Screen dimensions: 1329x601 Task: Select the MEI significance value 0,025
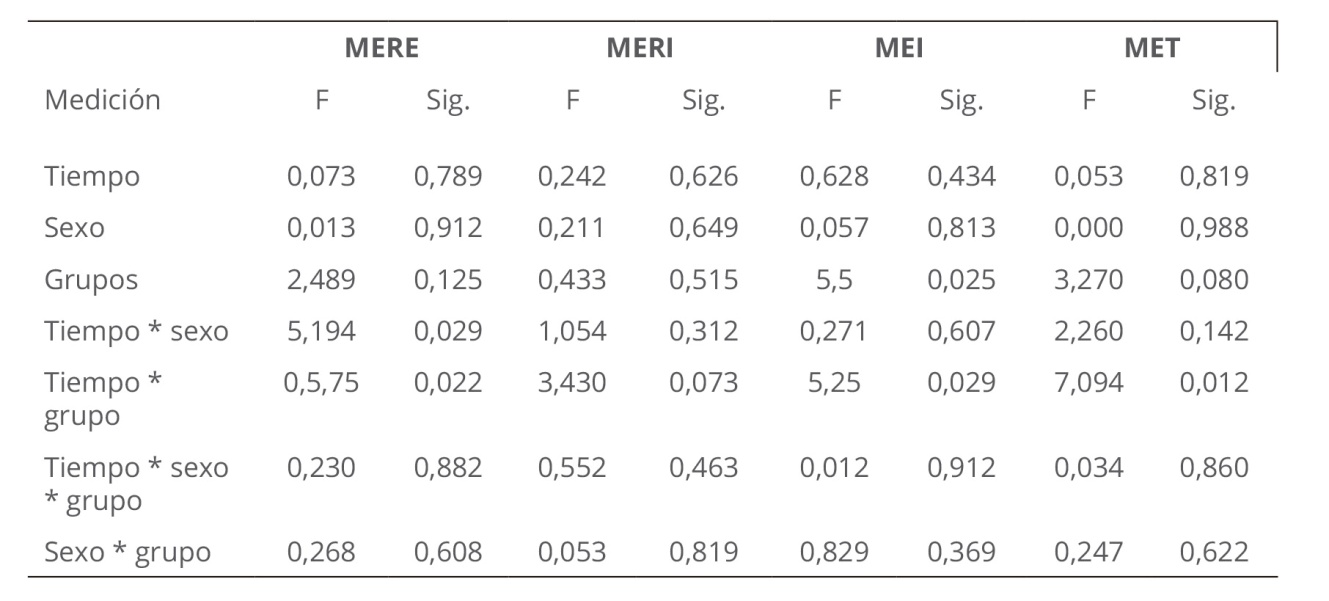point(961,280)
